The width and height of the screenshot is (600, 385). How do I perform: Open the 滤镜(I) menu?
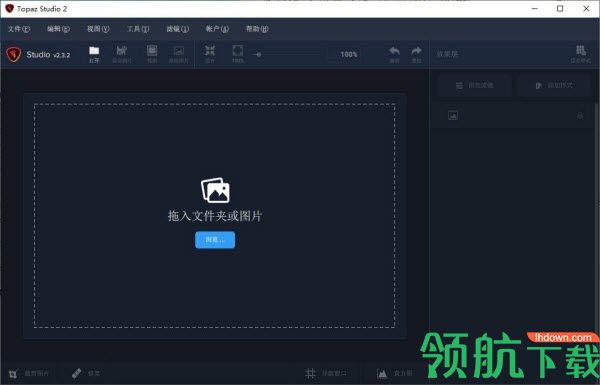[178, 29]
